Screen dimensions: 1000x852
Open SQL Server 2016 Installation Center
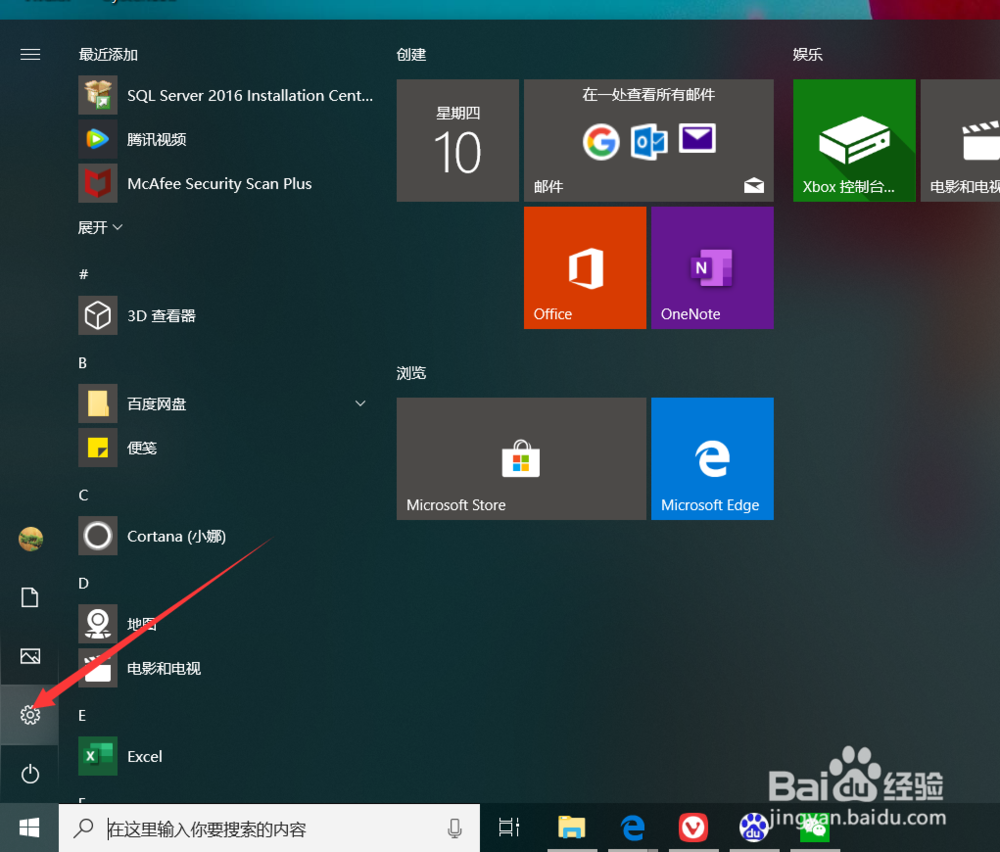coord(226,95)
